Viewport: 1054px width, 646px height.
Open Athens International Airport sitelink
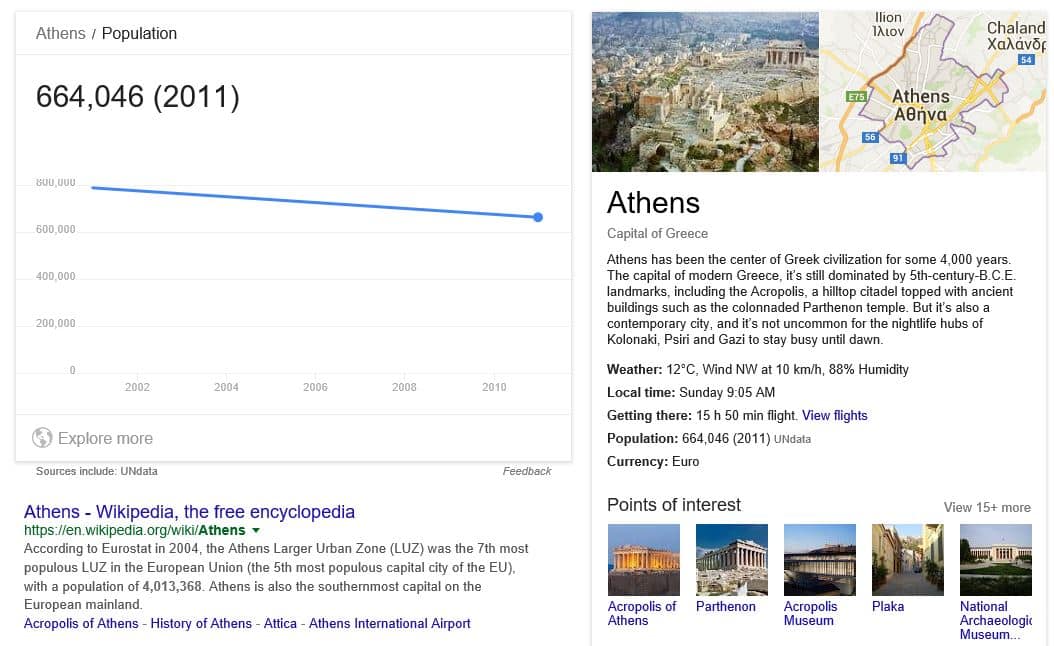389,623
